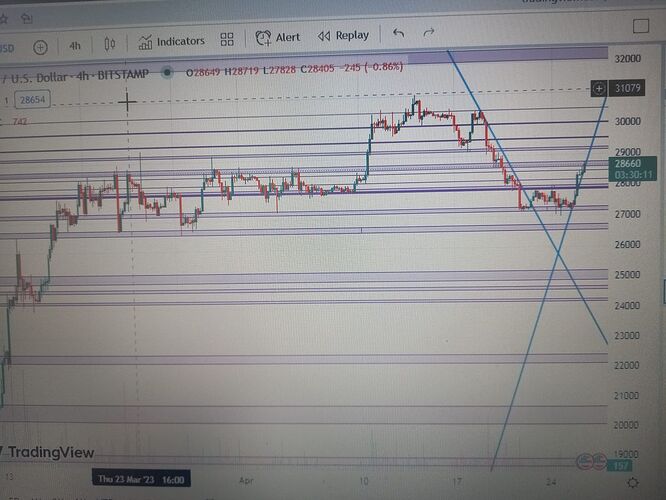The height and width of the screenshot is (500, 666).
Task: Open the indicator templates grid icon
Action: [227, 40]
